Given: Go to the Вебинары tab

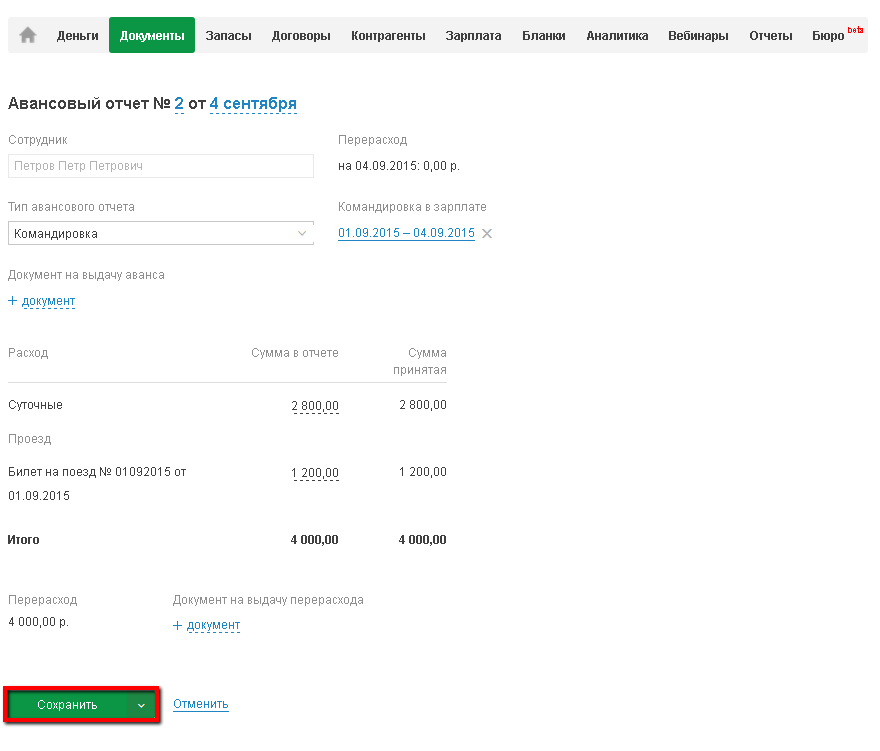Looking at the screenshot, I should click(x=698, y=35).
